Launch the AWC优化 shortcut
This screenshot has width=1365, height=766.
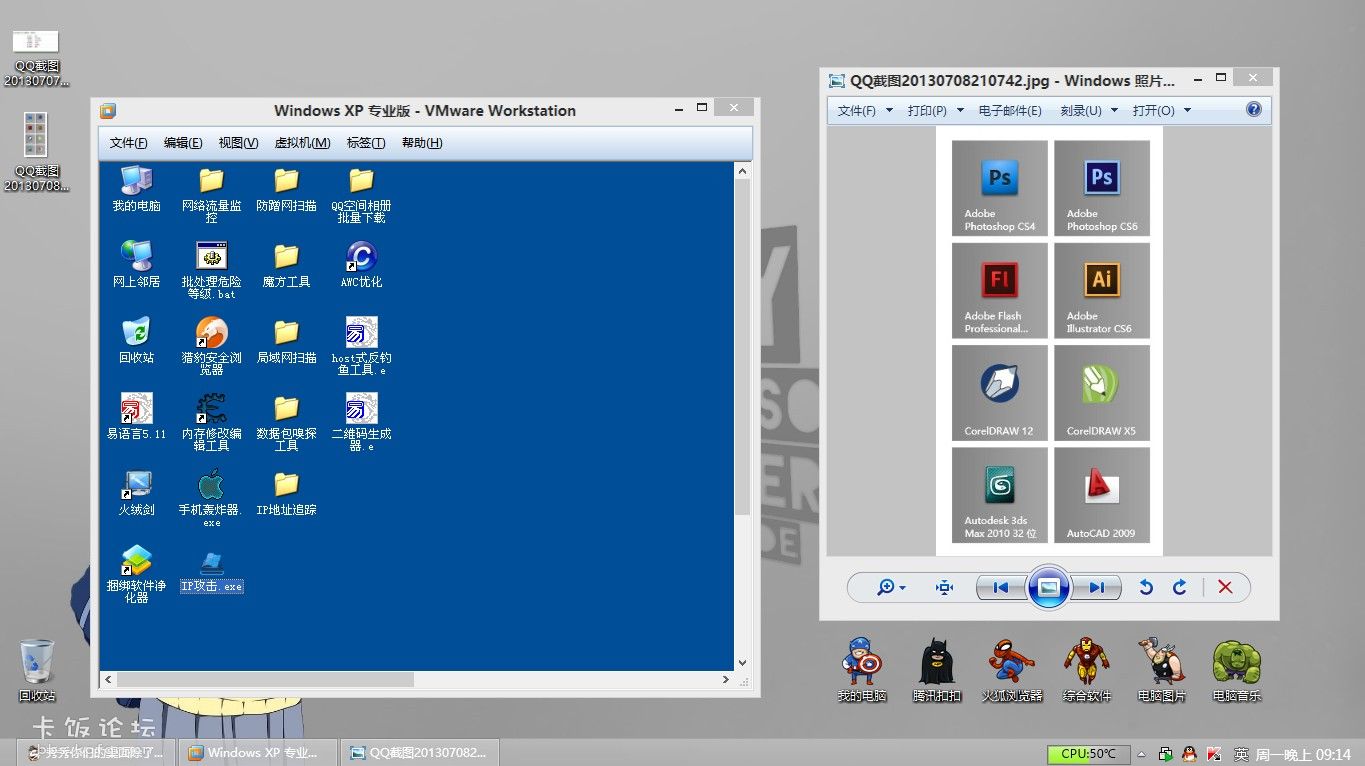pos(361,265)
